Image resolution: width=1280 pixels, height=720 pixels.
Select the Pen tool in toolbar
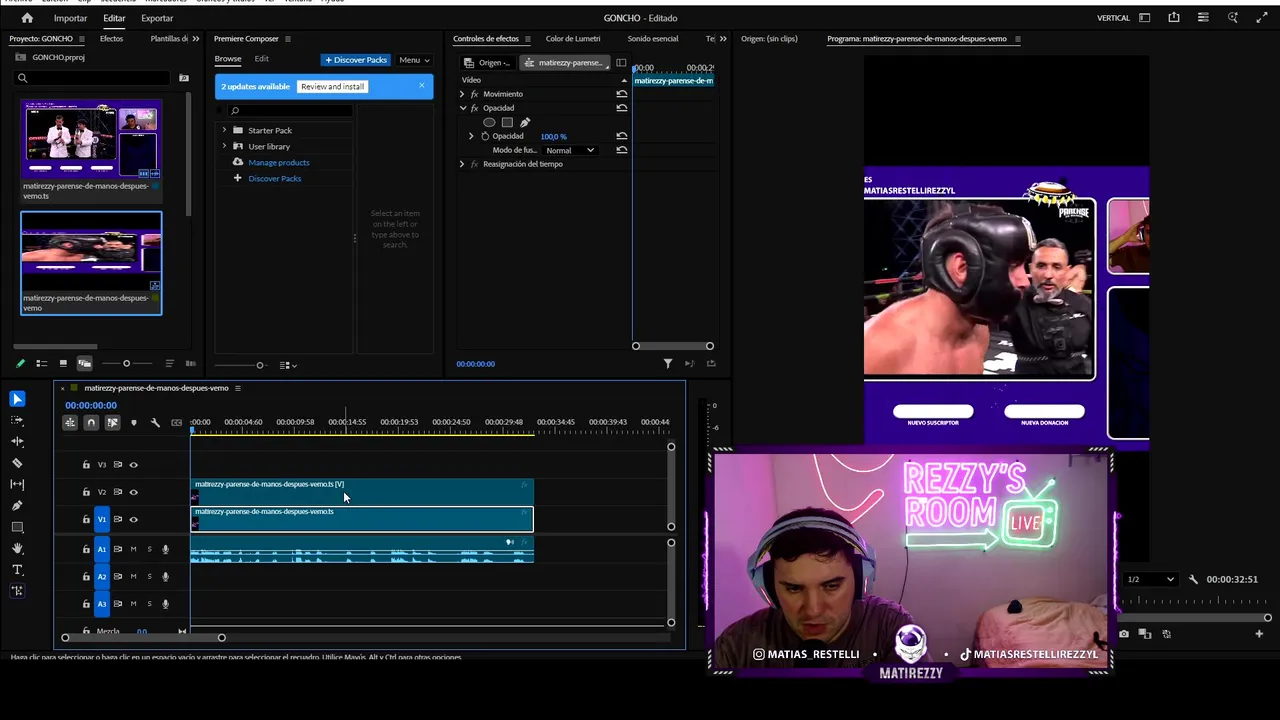pos(17,506)
